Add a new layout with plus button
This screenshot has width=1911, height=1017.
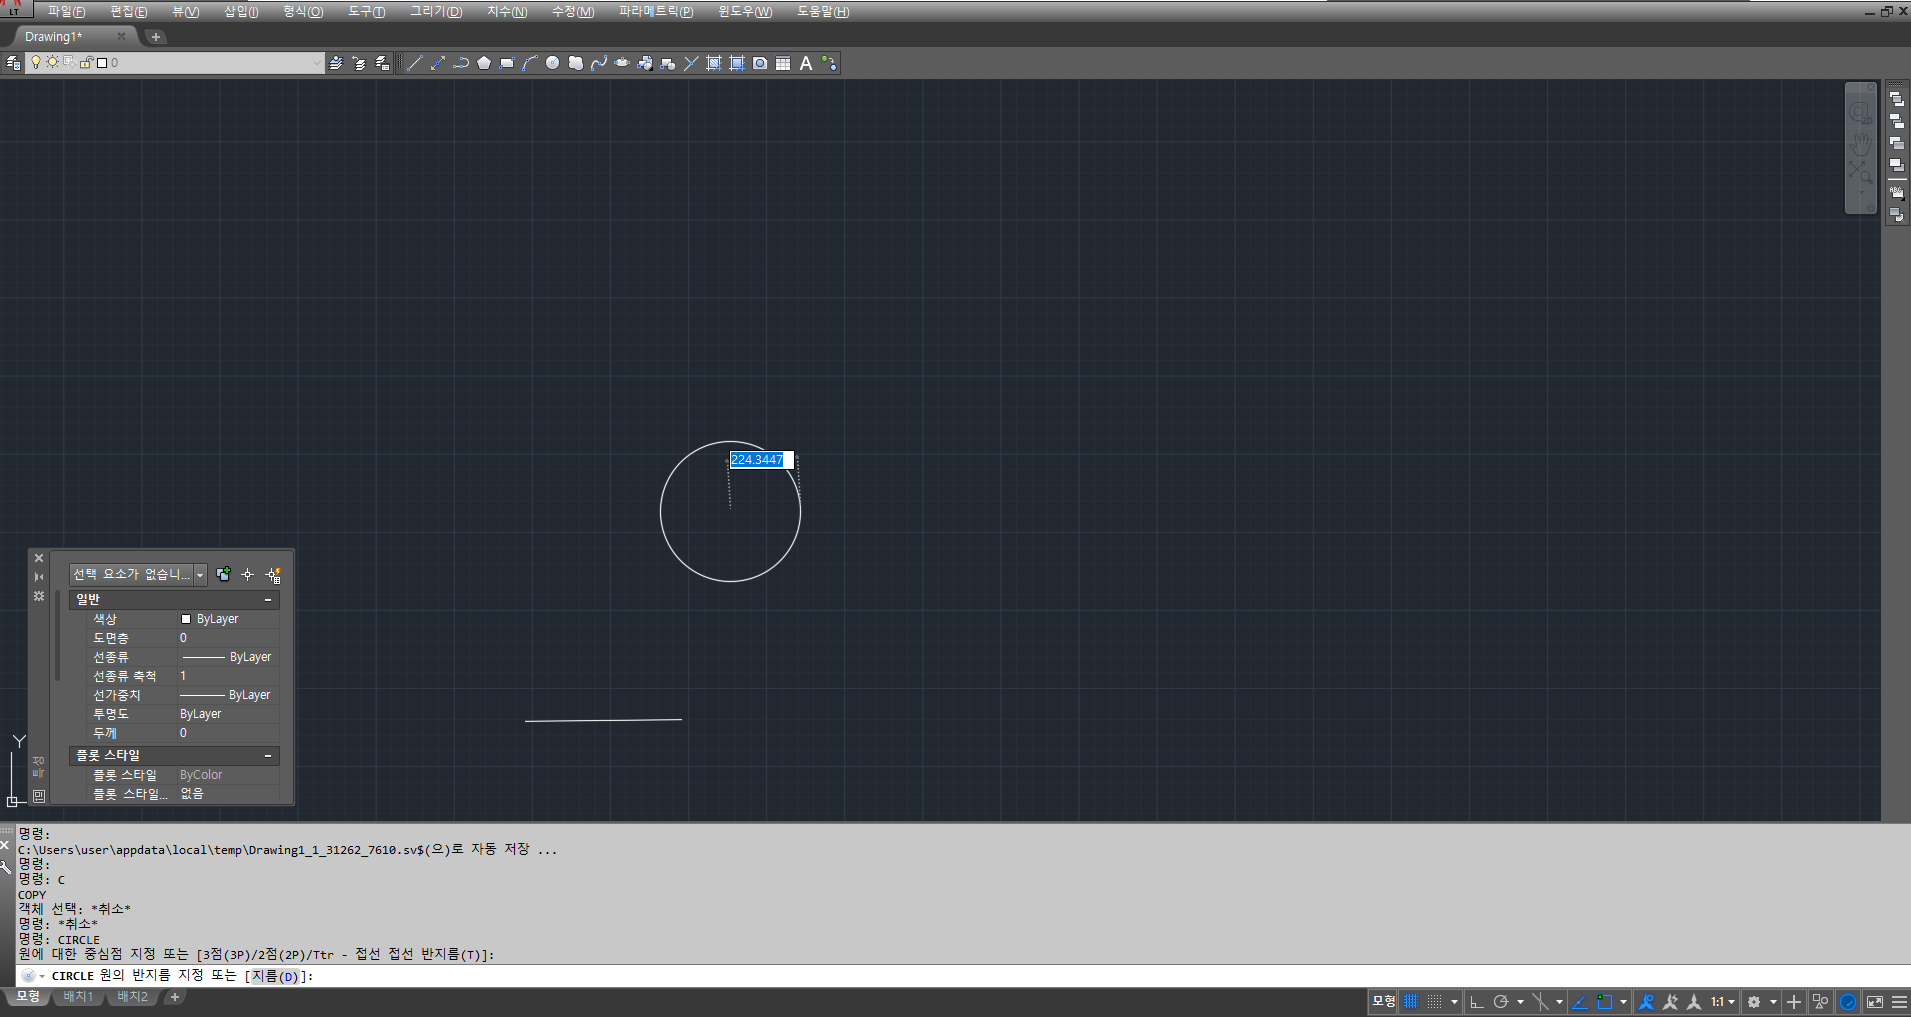(175, 997)
